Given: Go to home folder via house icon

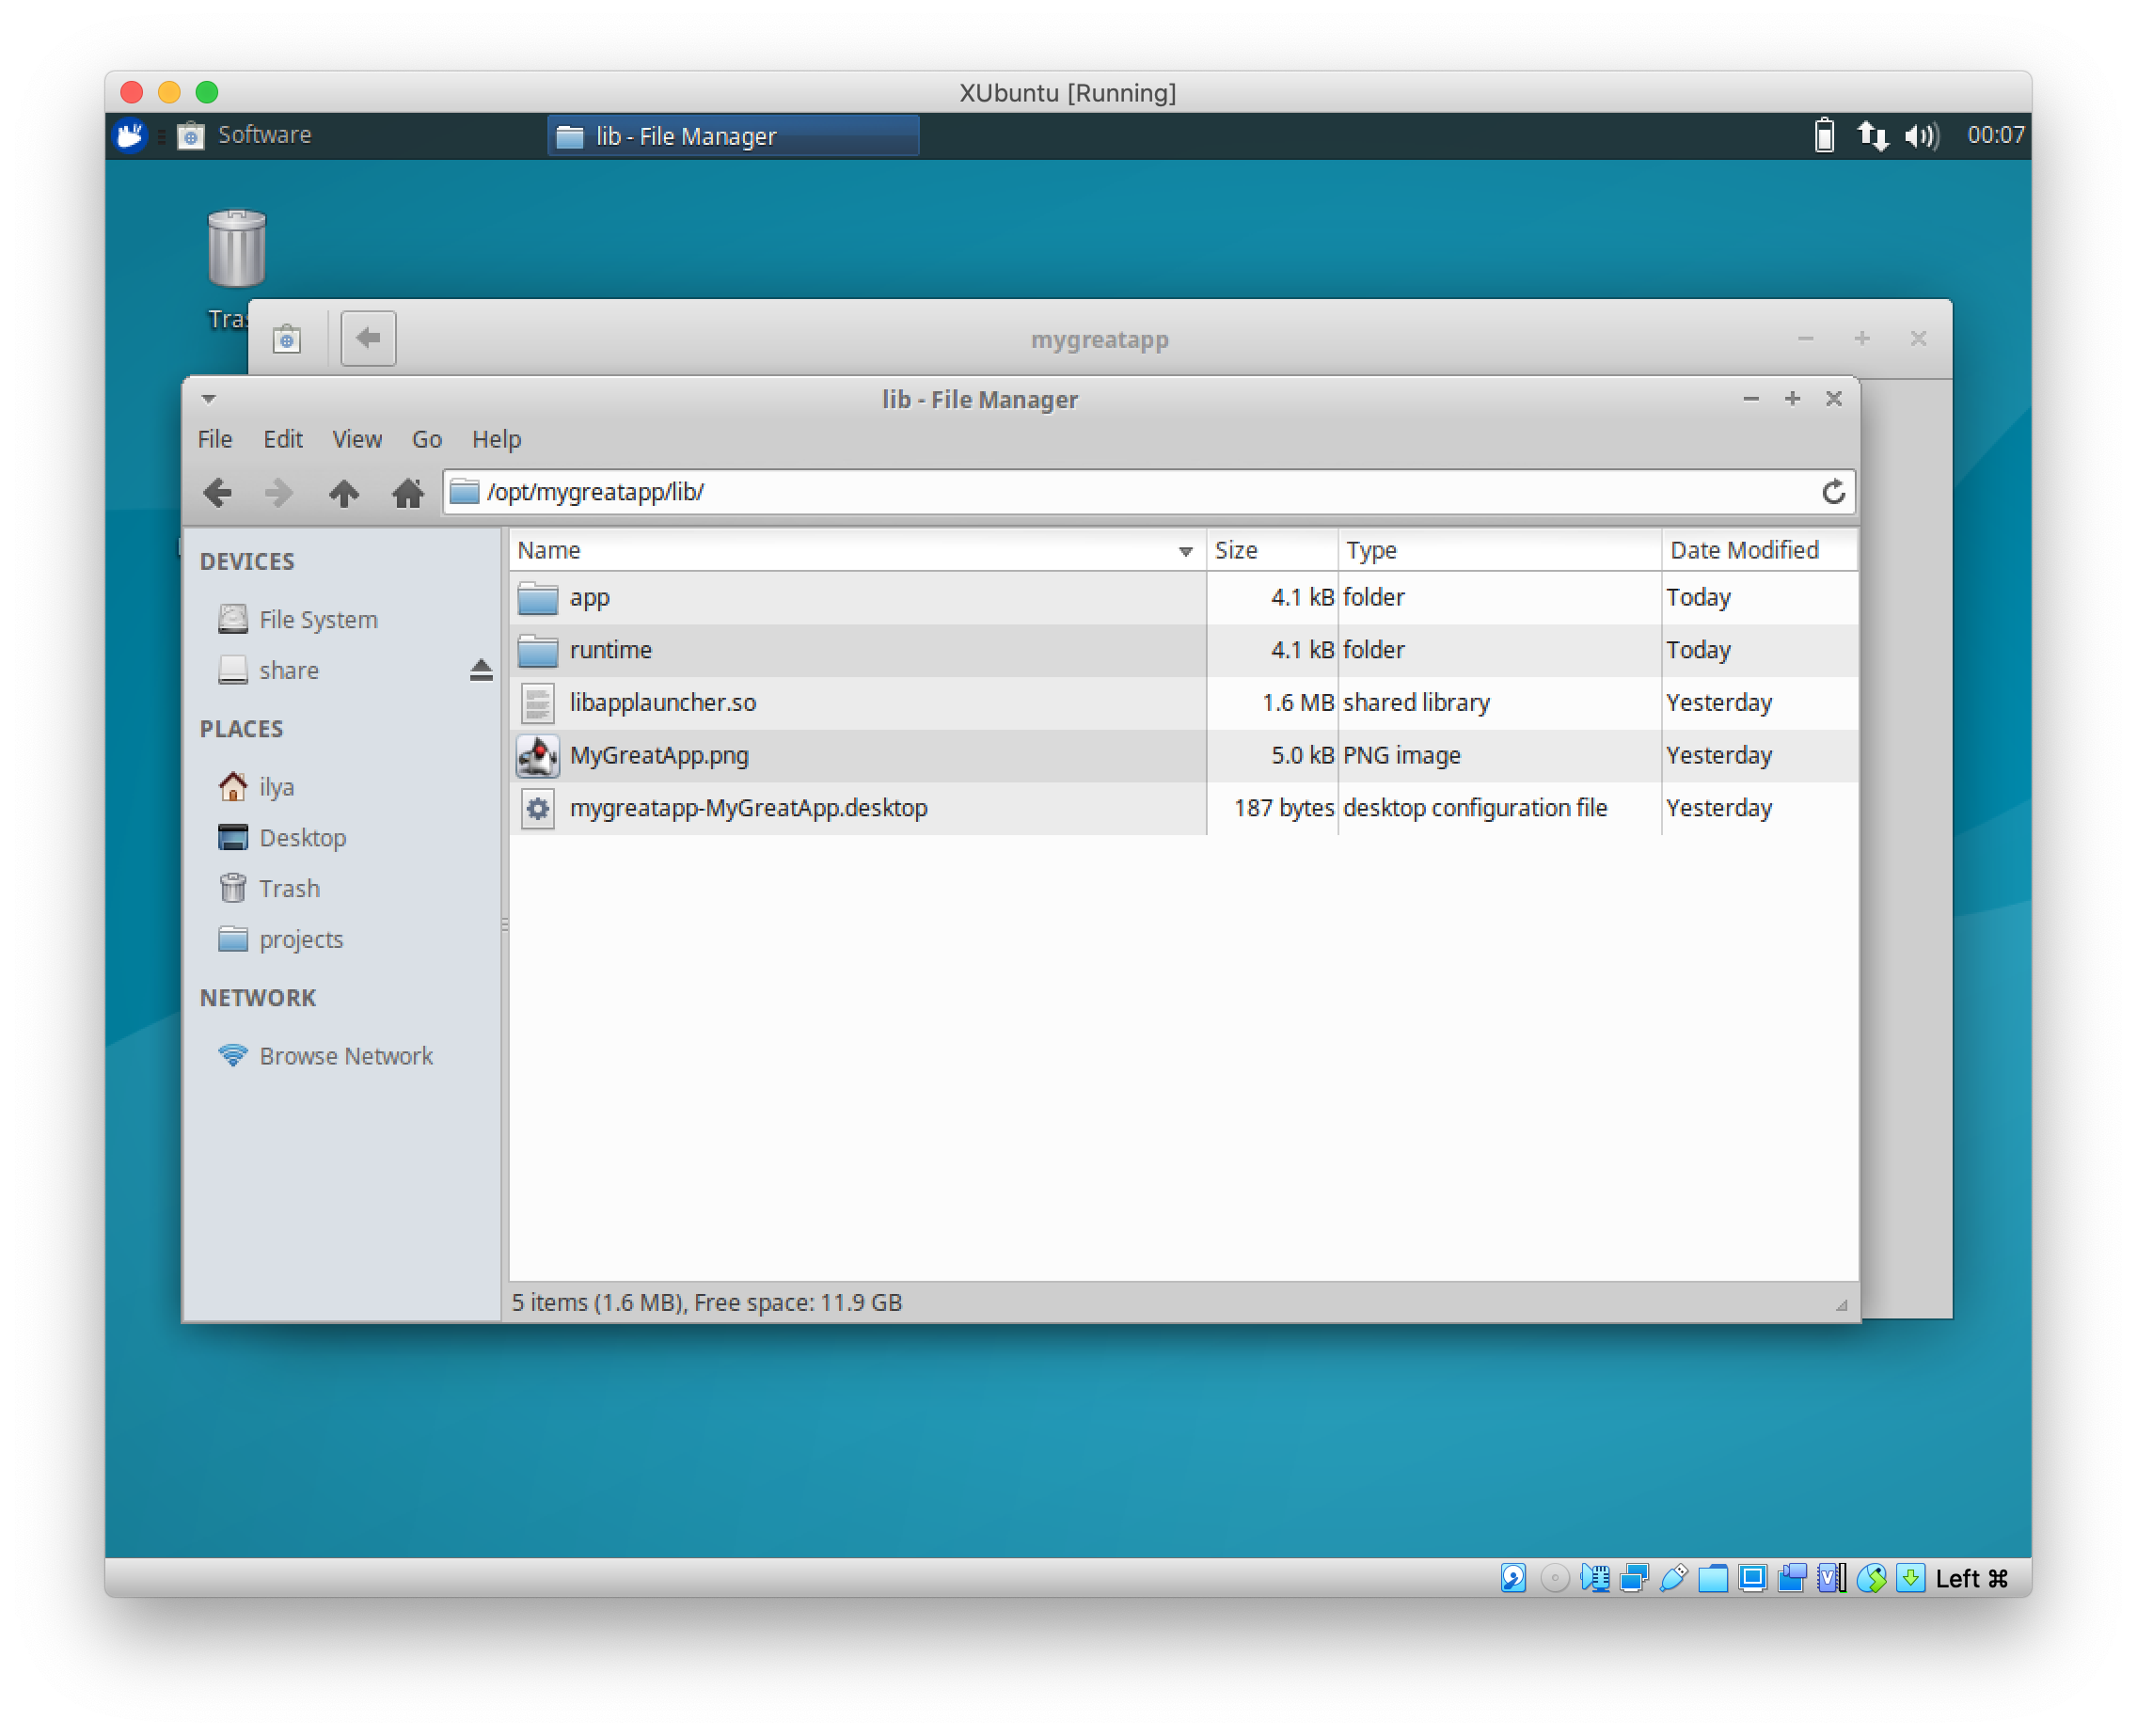Looking at the screenshot, I should 407,492.
